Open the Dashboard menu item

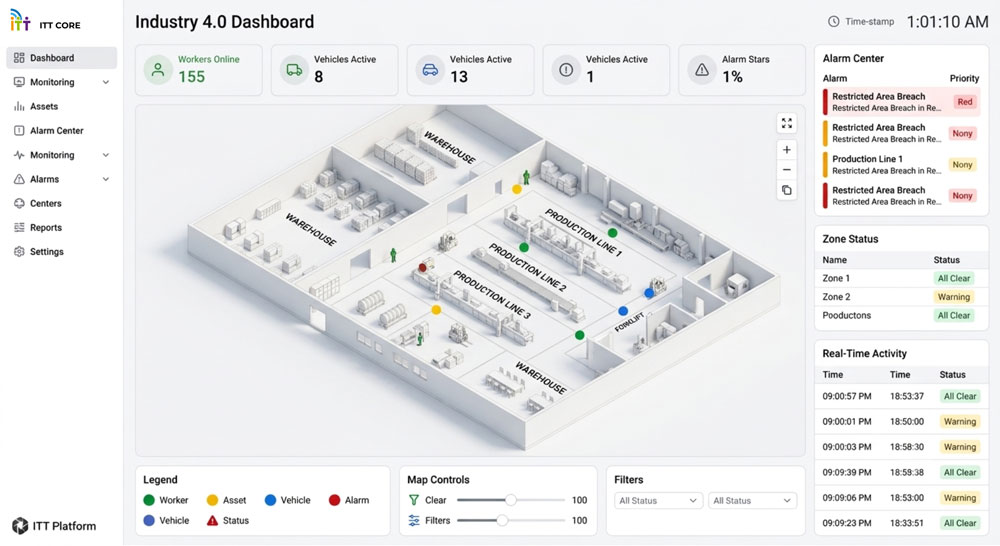tap(62, 58)
